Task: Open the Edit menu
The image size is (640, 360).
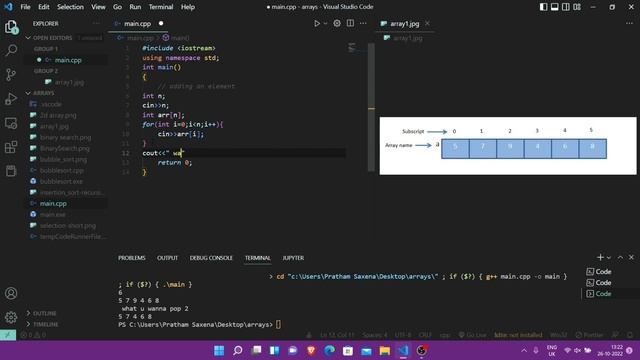Action: point(44,7)
